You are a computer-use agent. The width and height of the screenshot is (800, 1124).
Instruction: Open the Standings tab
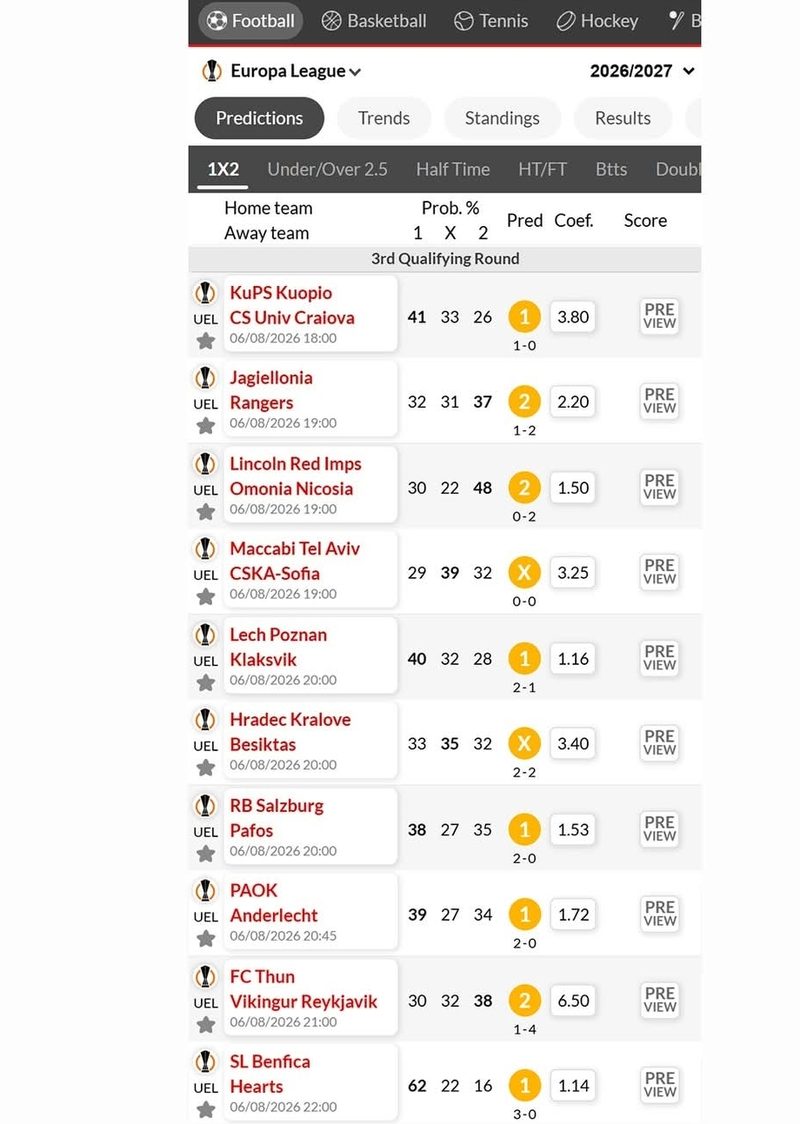pyautogui.click(x=502, y=118)
